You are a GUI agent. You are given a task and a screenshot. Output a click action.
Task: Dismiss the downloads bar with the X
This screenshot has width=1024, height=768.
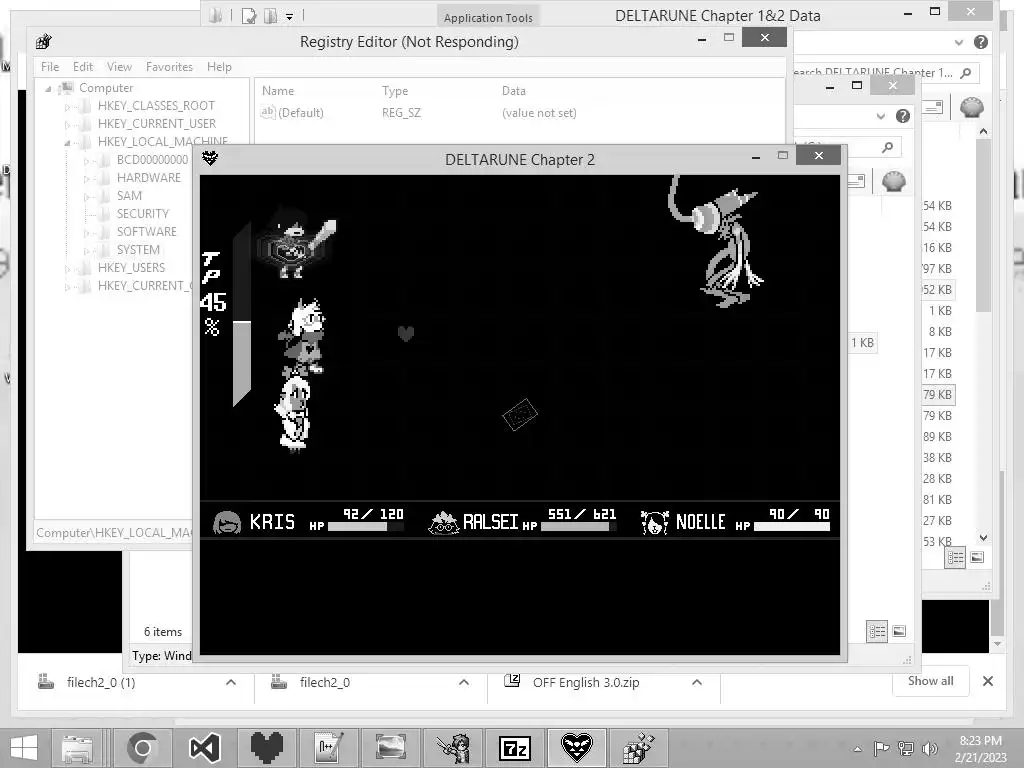(x=988, y=681)
